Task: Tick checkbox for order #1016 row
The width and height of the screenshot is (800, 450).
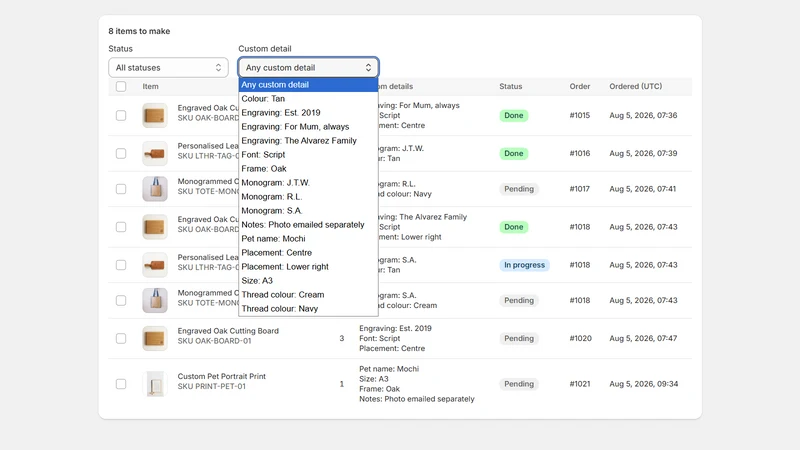Action: point(121,154)
